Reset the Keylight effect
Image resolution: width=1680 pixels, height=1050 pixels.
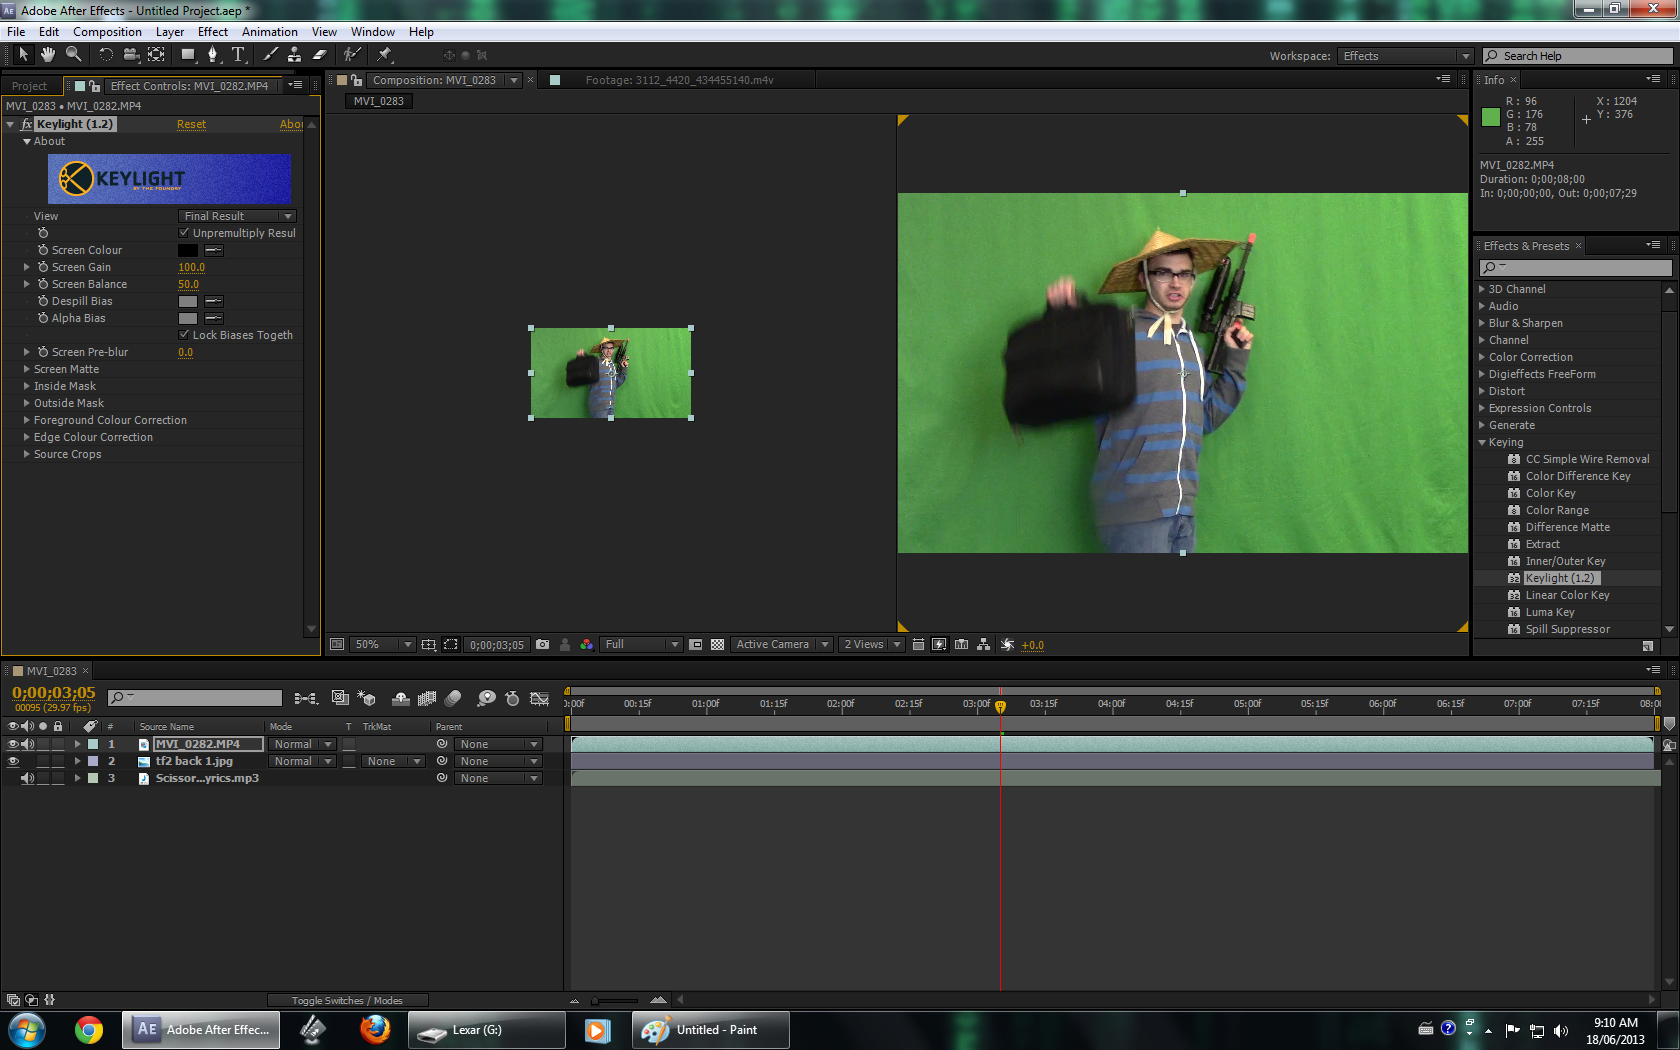(x=191, y=124)
